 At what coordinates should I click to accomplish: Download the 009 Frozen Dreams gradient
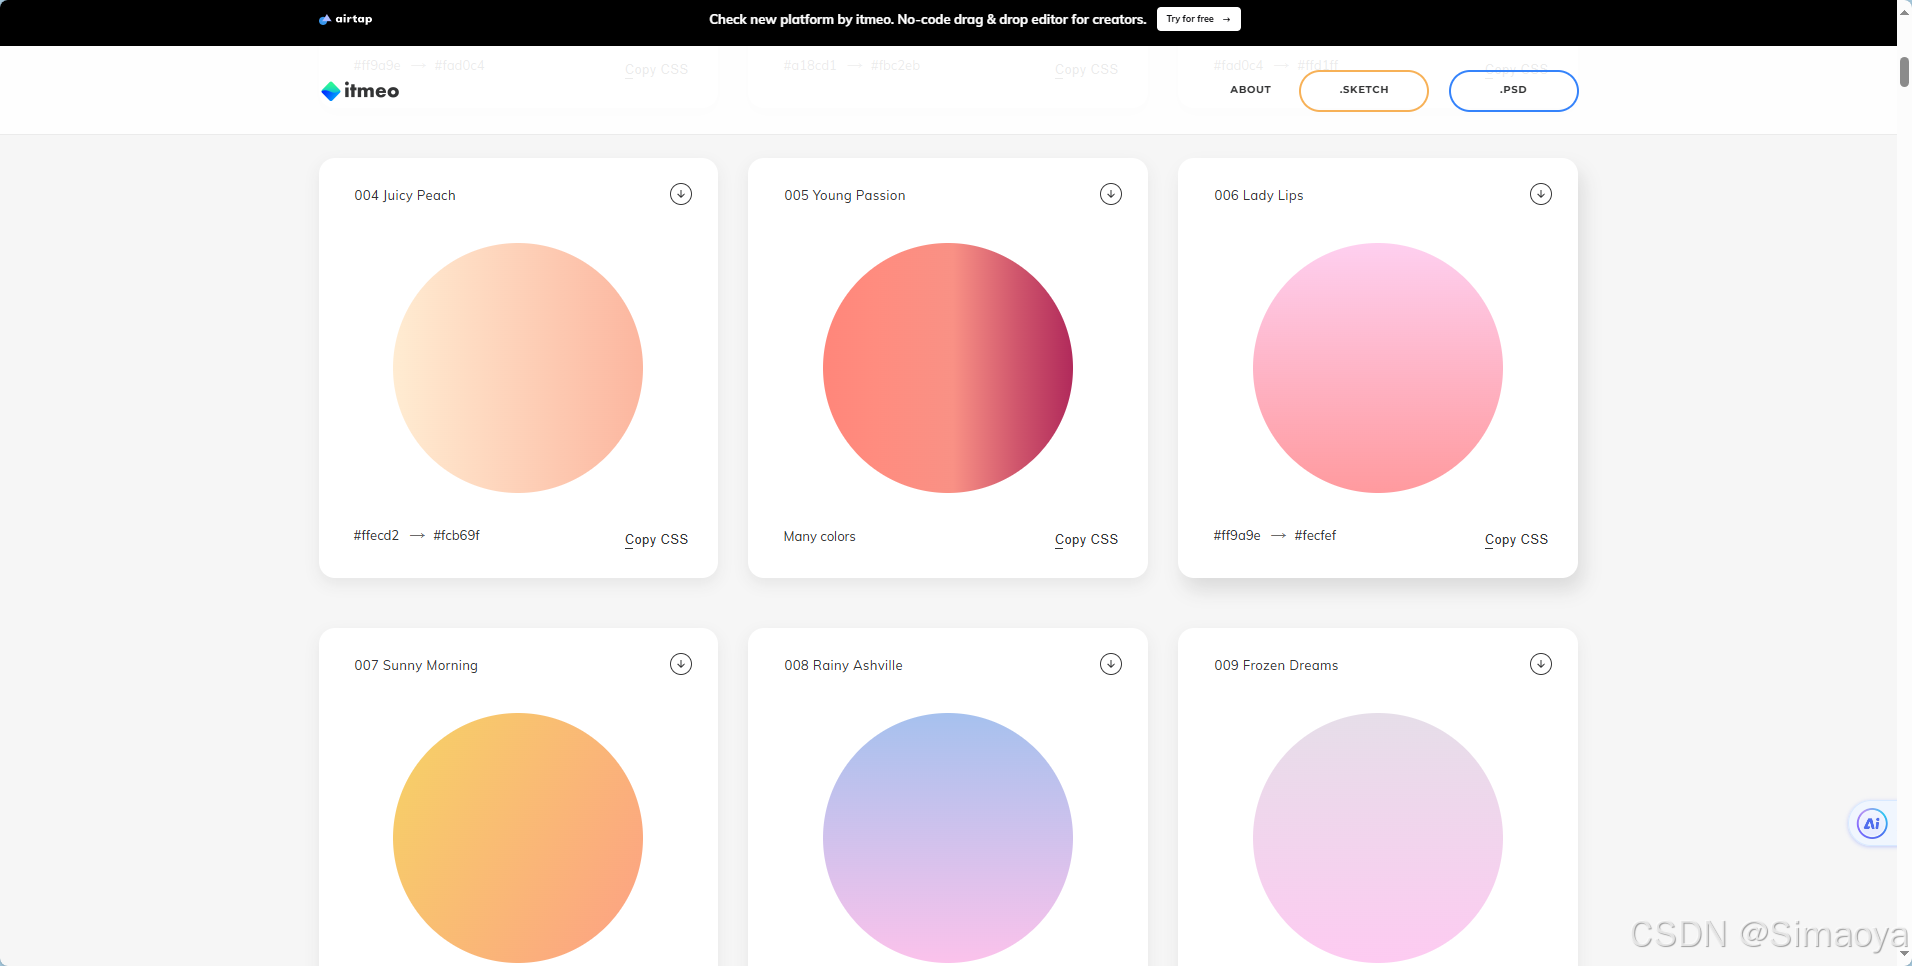coord(1541,664)
